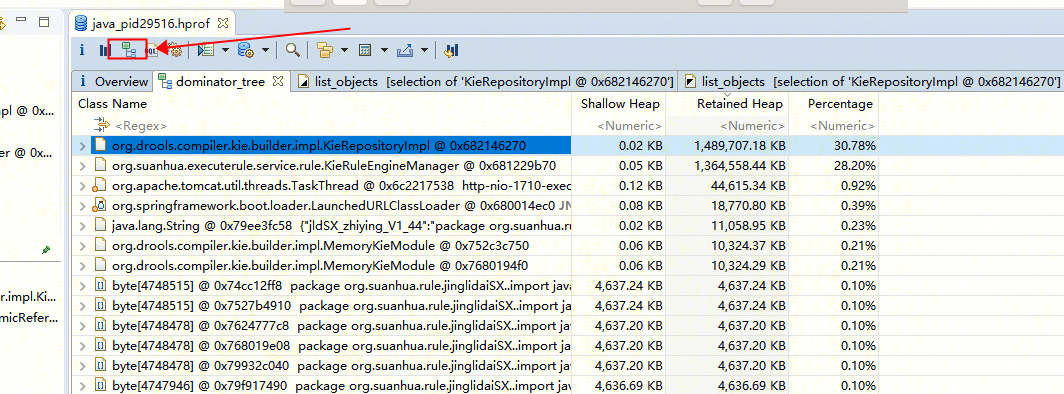Screen dimensions: 1064x394
Task: Expand the byte[4748478] @ 0x7624777c8 row
Action: point(82,326)
